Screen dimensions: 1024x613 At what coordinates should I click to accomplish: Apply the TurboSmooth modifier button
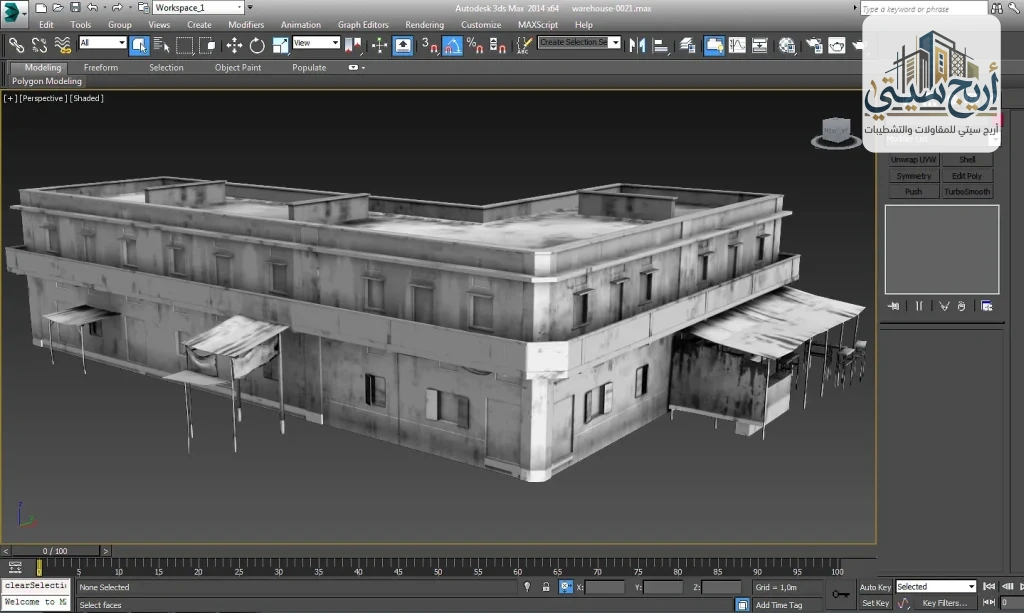[966, 191]
